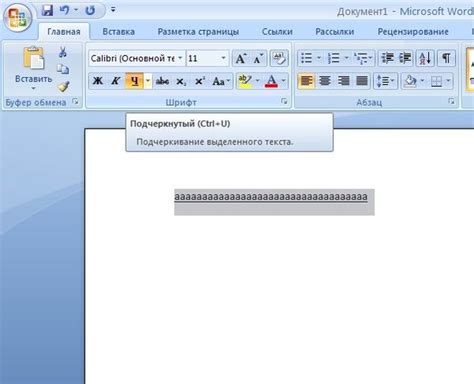
Task: Open the Aa change case menu
Action: point(221,81)
